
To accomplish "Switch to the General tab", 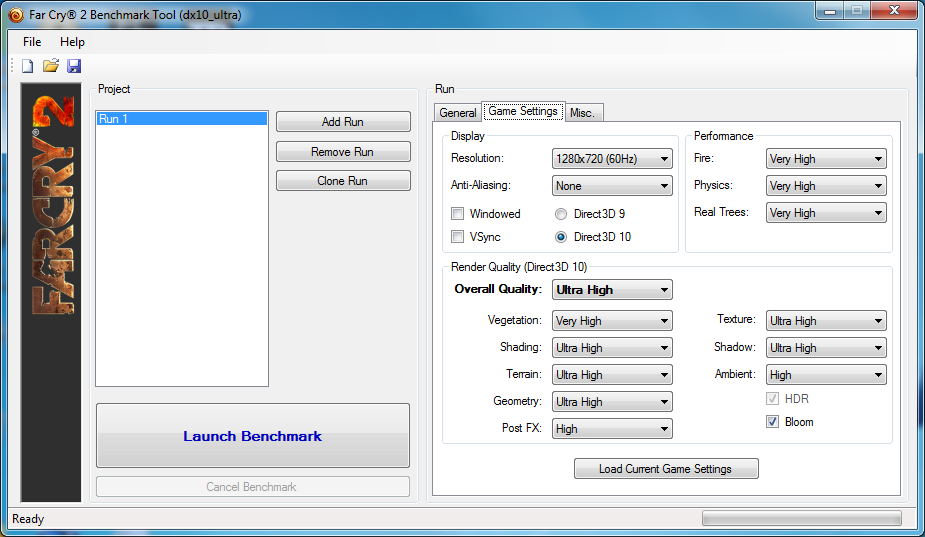I will (458, 113).
